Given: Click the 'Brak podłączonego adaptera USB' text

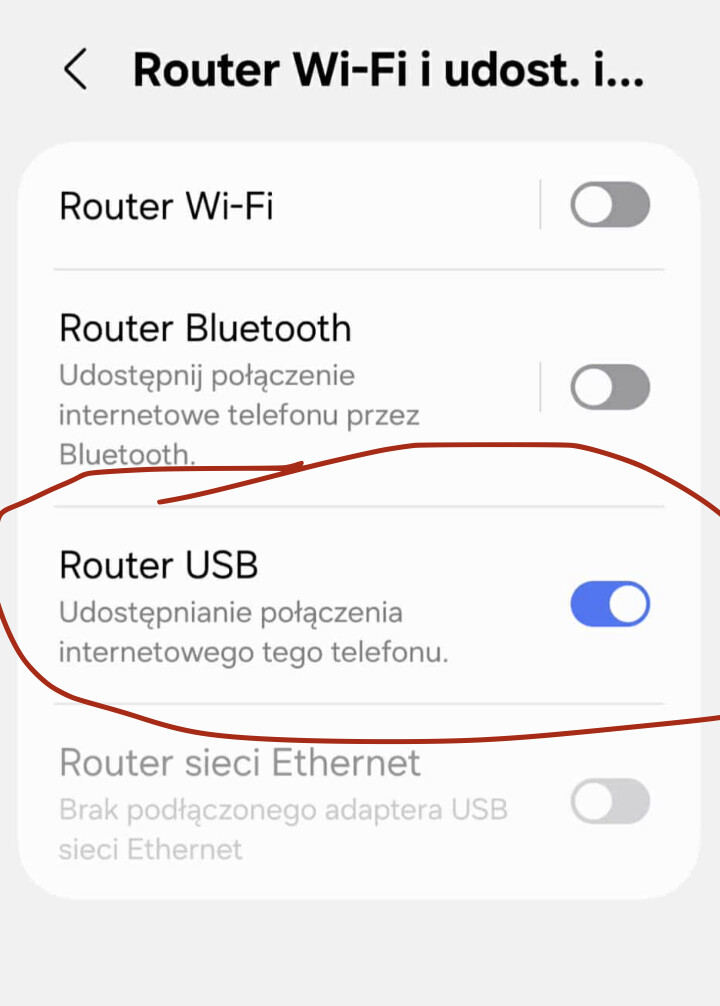Looking at the screenshot, I should click(x=283, y=810).
